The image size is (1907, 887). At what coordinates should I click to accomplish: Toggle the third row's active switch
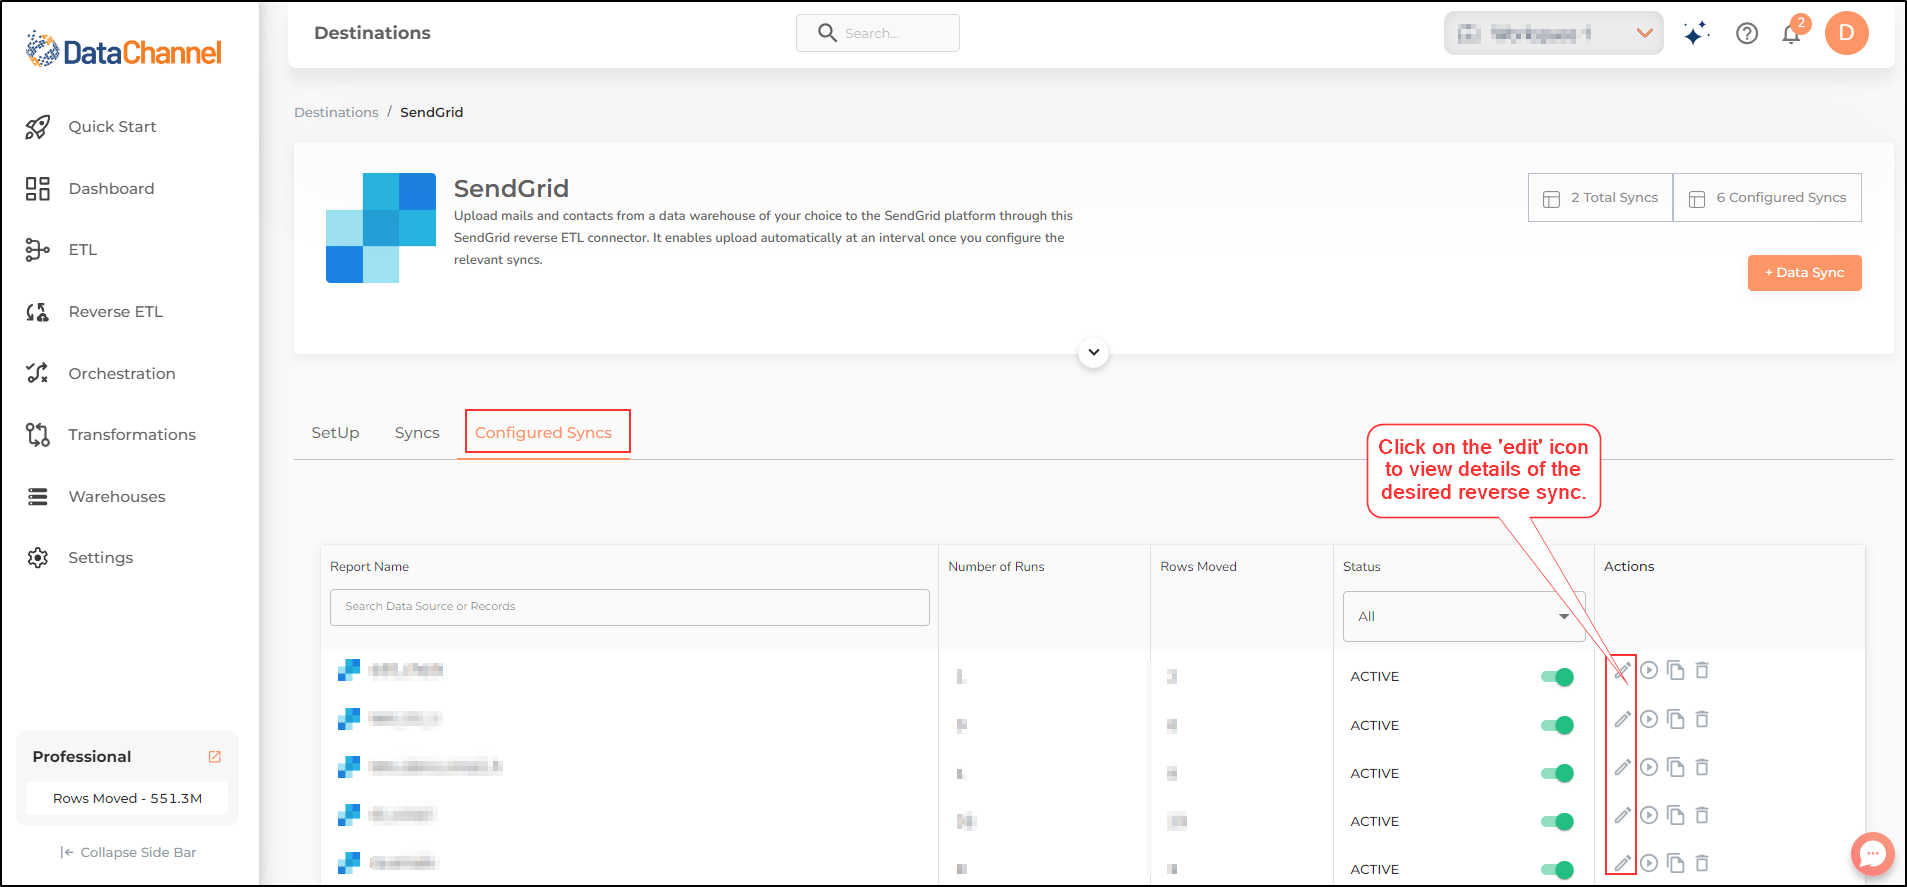coord(1557,773)
